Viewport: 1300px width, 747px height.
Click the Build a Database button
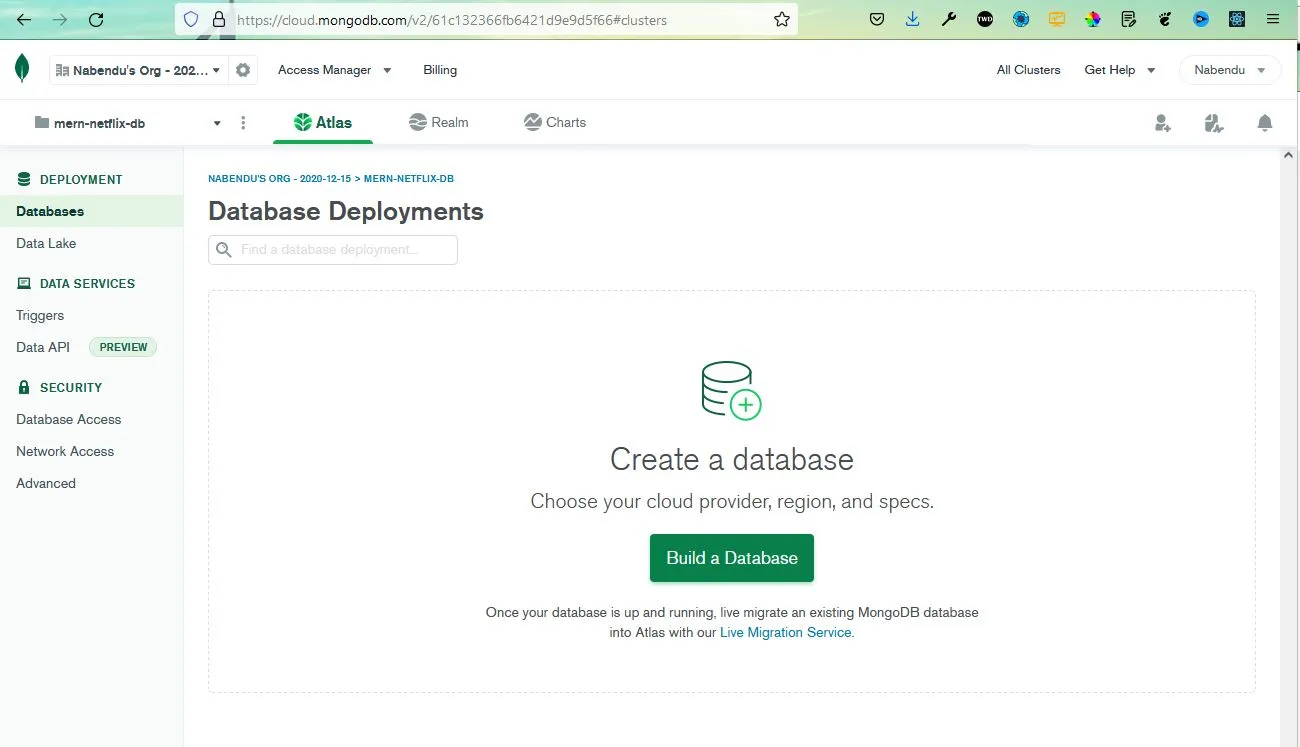click(732, 558)
